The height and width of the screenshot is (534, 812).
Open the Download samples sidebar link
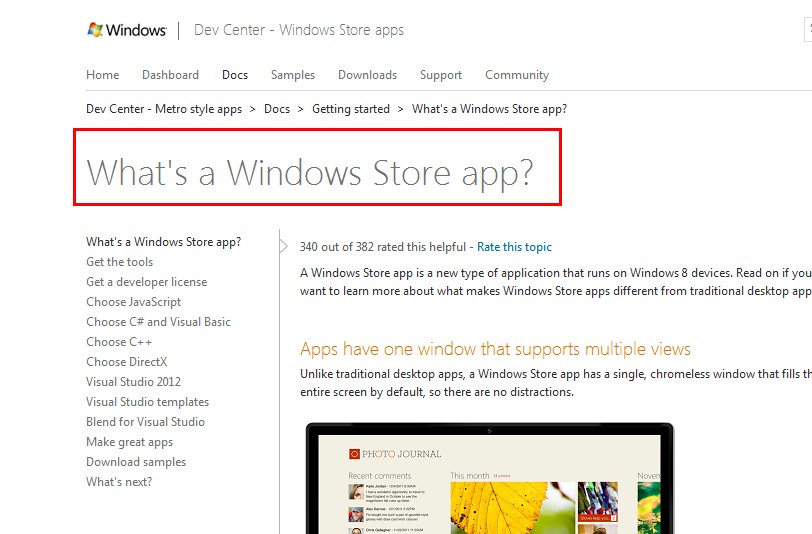point(136,462)
